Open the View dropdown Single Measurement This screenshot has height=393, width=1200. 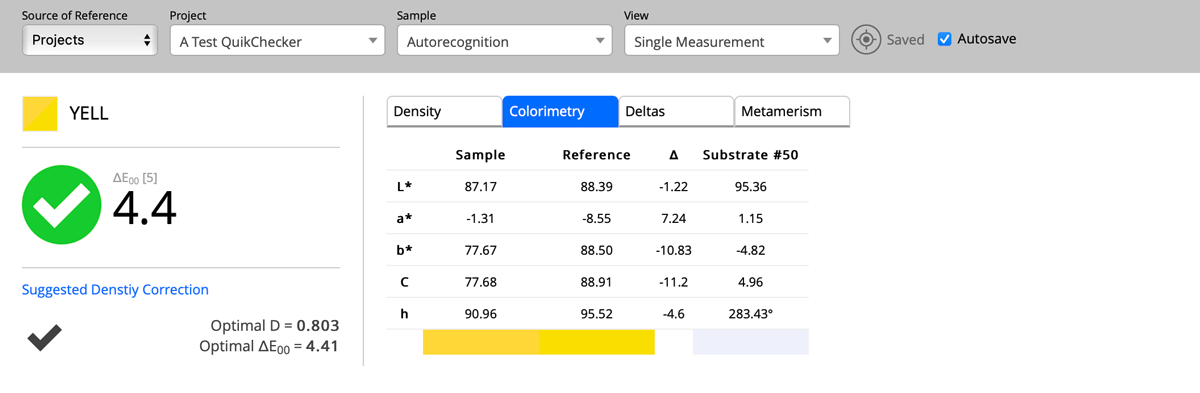tap(731, 41)
